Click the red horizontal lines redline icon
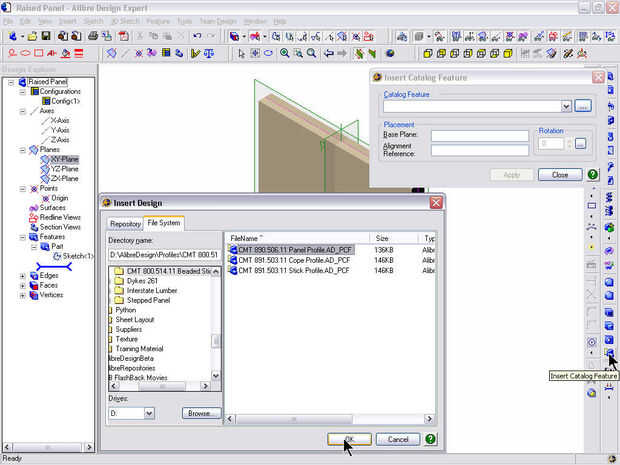 coord(79,53)
